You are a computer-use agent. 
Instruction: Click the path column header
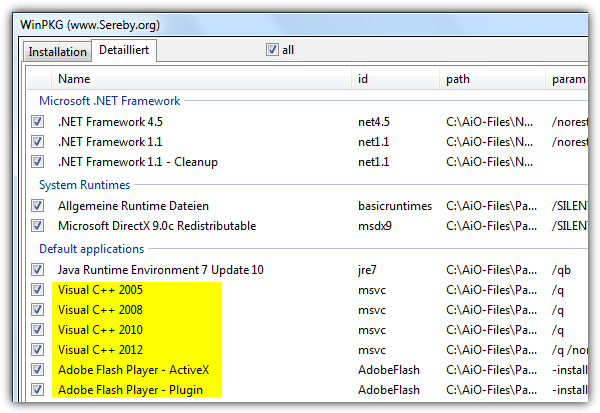(x=490, y=78)
